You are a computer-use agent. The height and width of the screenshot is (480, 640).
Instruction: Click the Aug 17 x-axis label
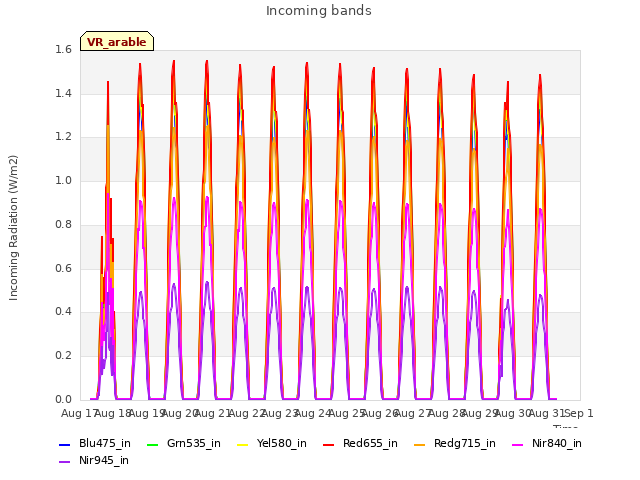pyautogui.click(x=78, y=413)
